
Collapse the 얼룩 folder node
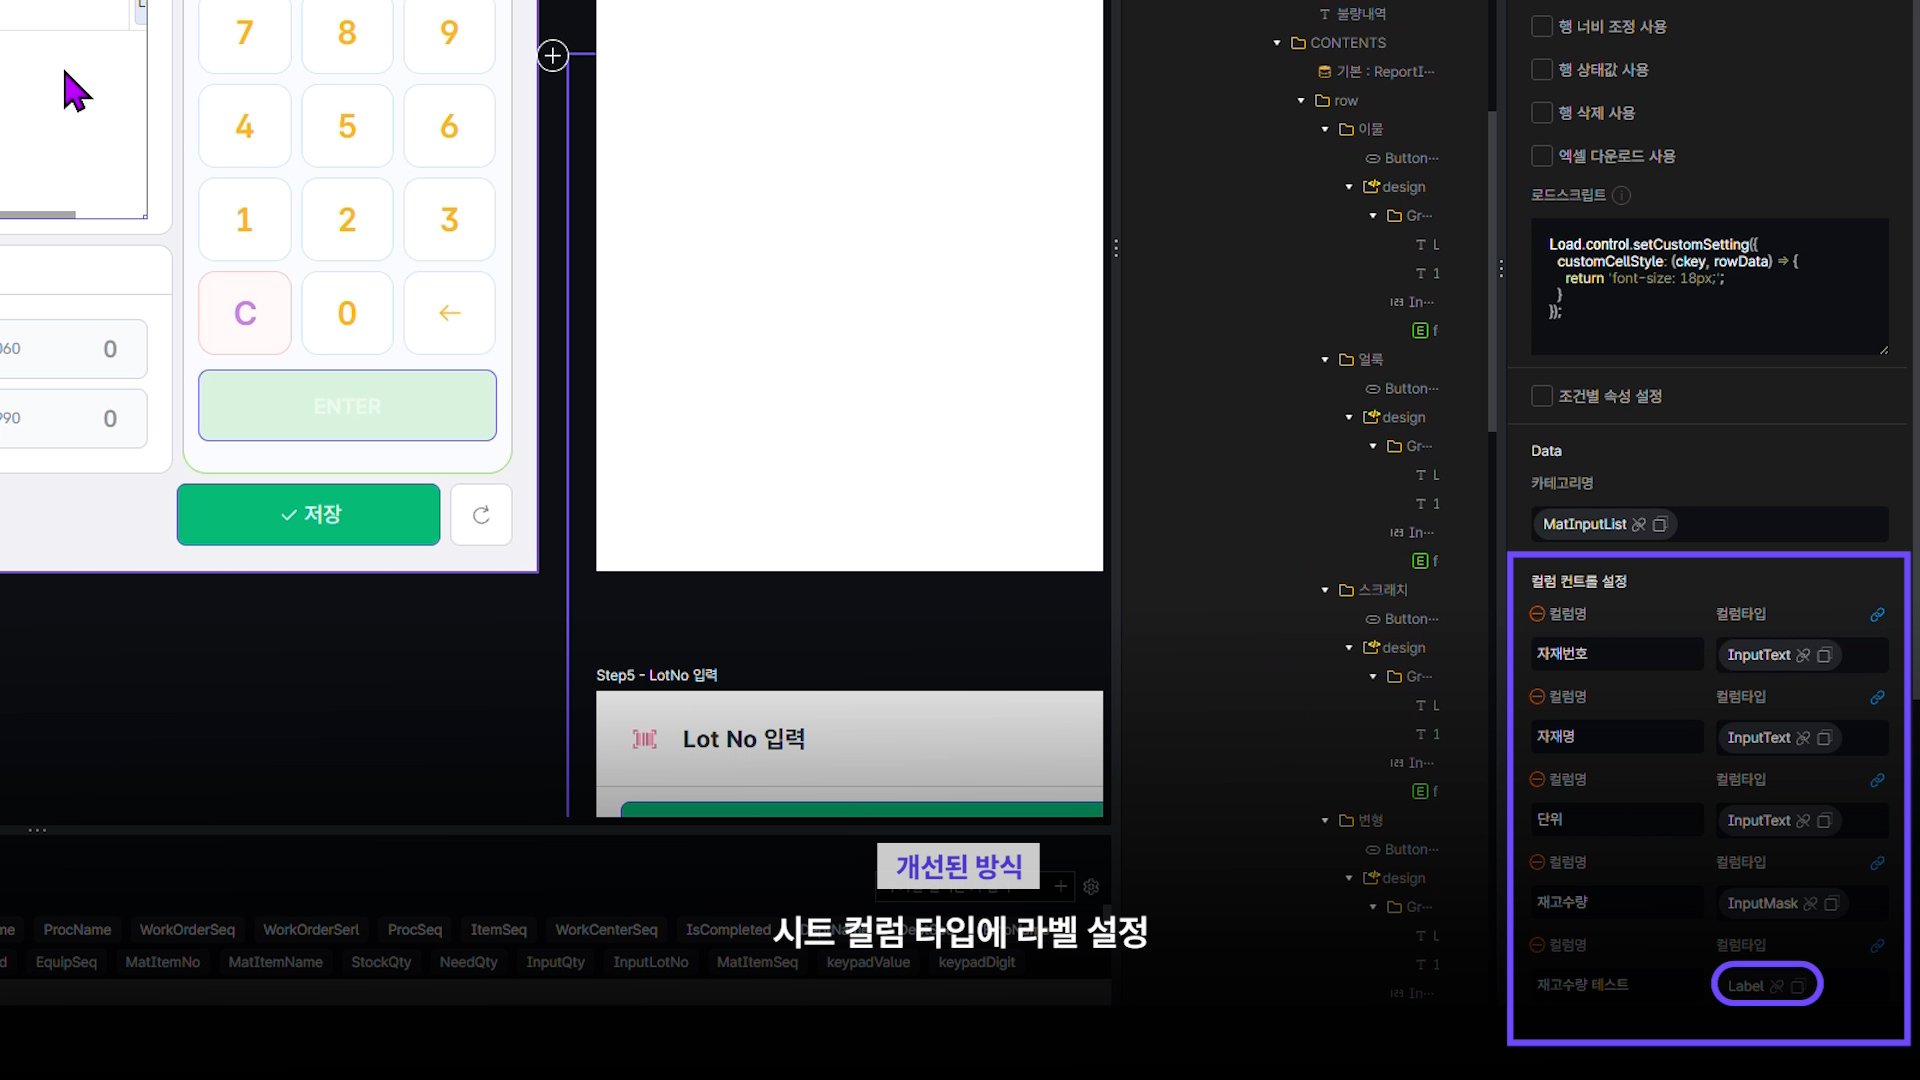point(1325,360)
